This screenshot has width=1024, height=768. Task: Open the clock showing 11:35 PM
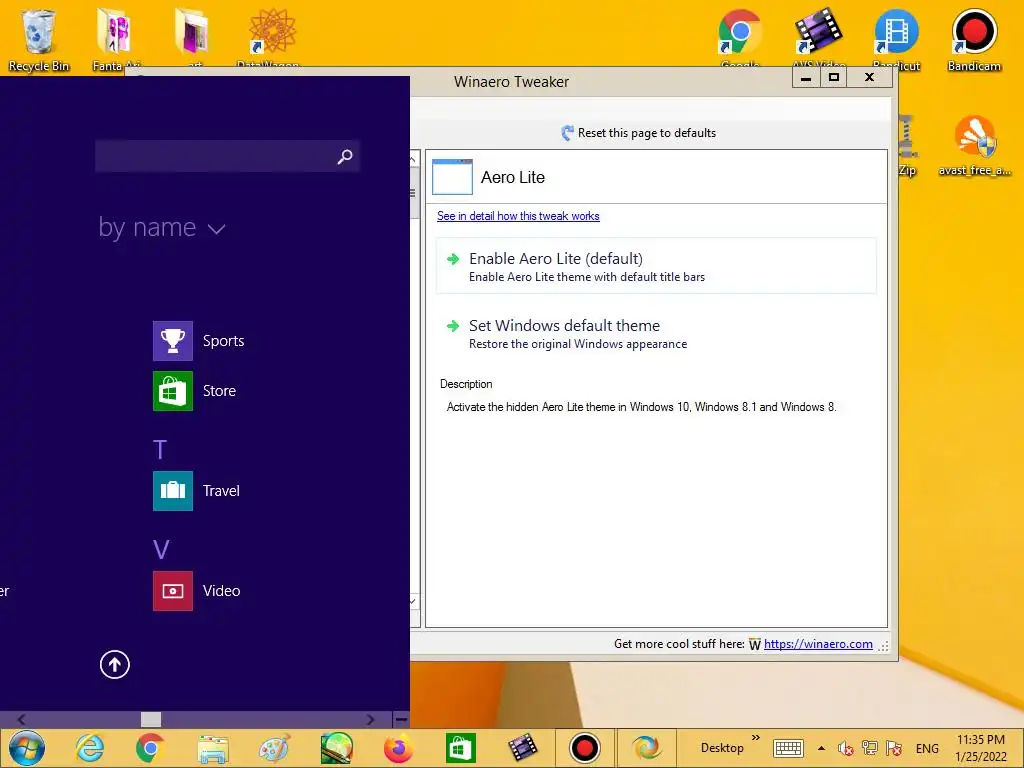click(981, 748)
